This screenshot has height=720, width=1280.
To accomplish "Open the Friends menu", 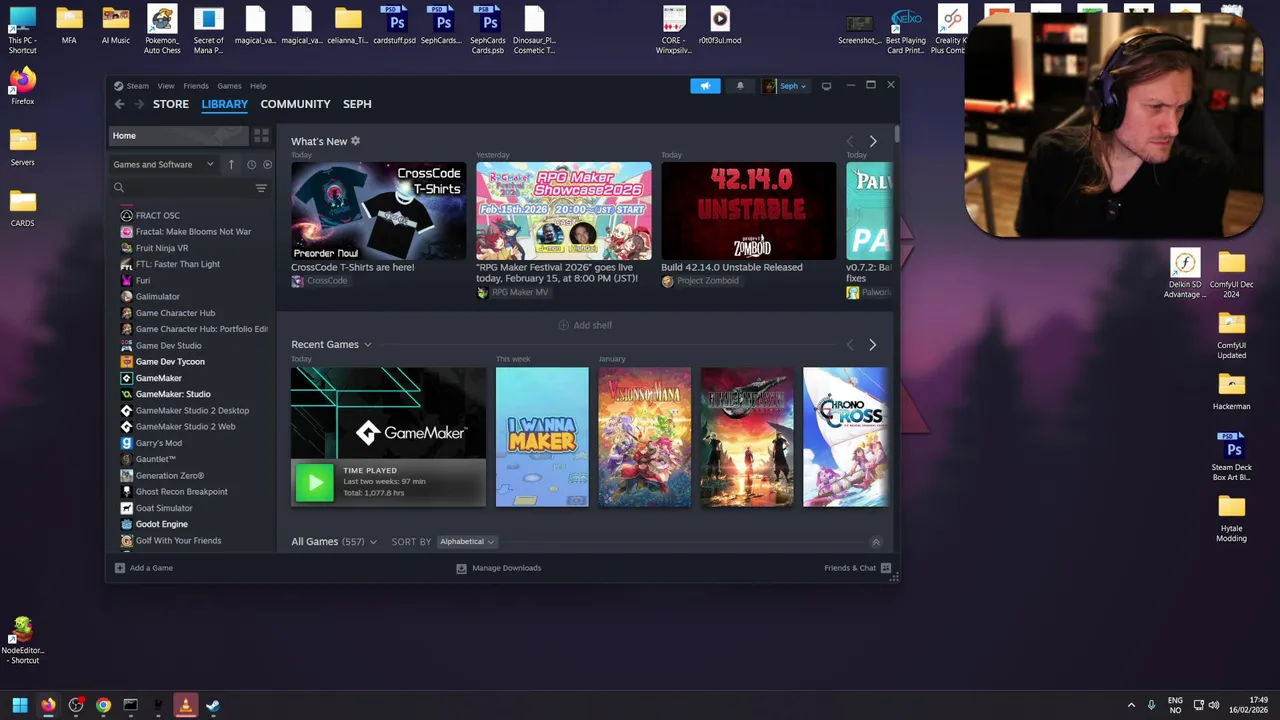I will [196, 86].
